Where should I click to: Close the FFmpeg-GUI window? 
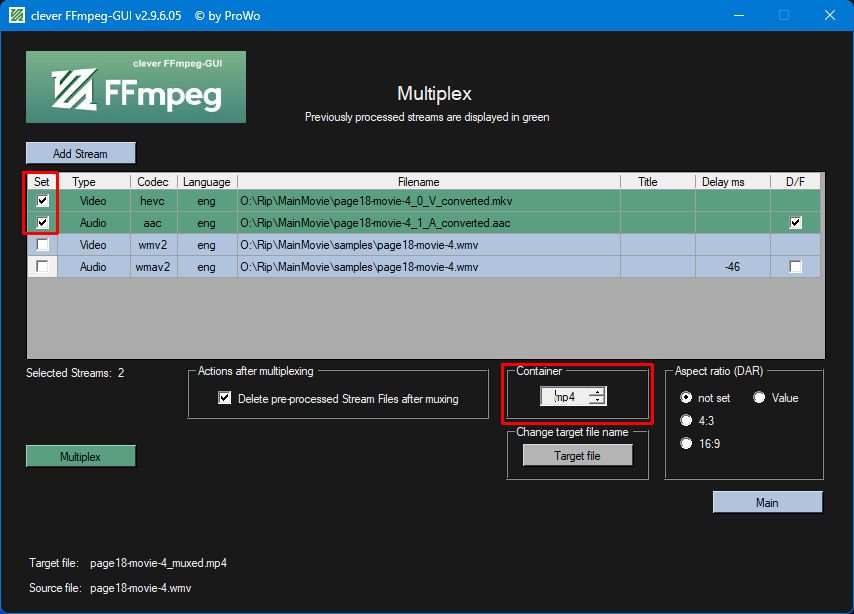pos(829,15)
